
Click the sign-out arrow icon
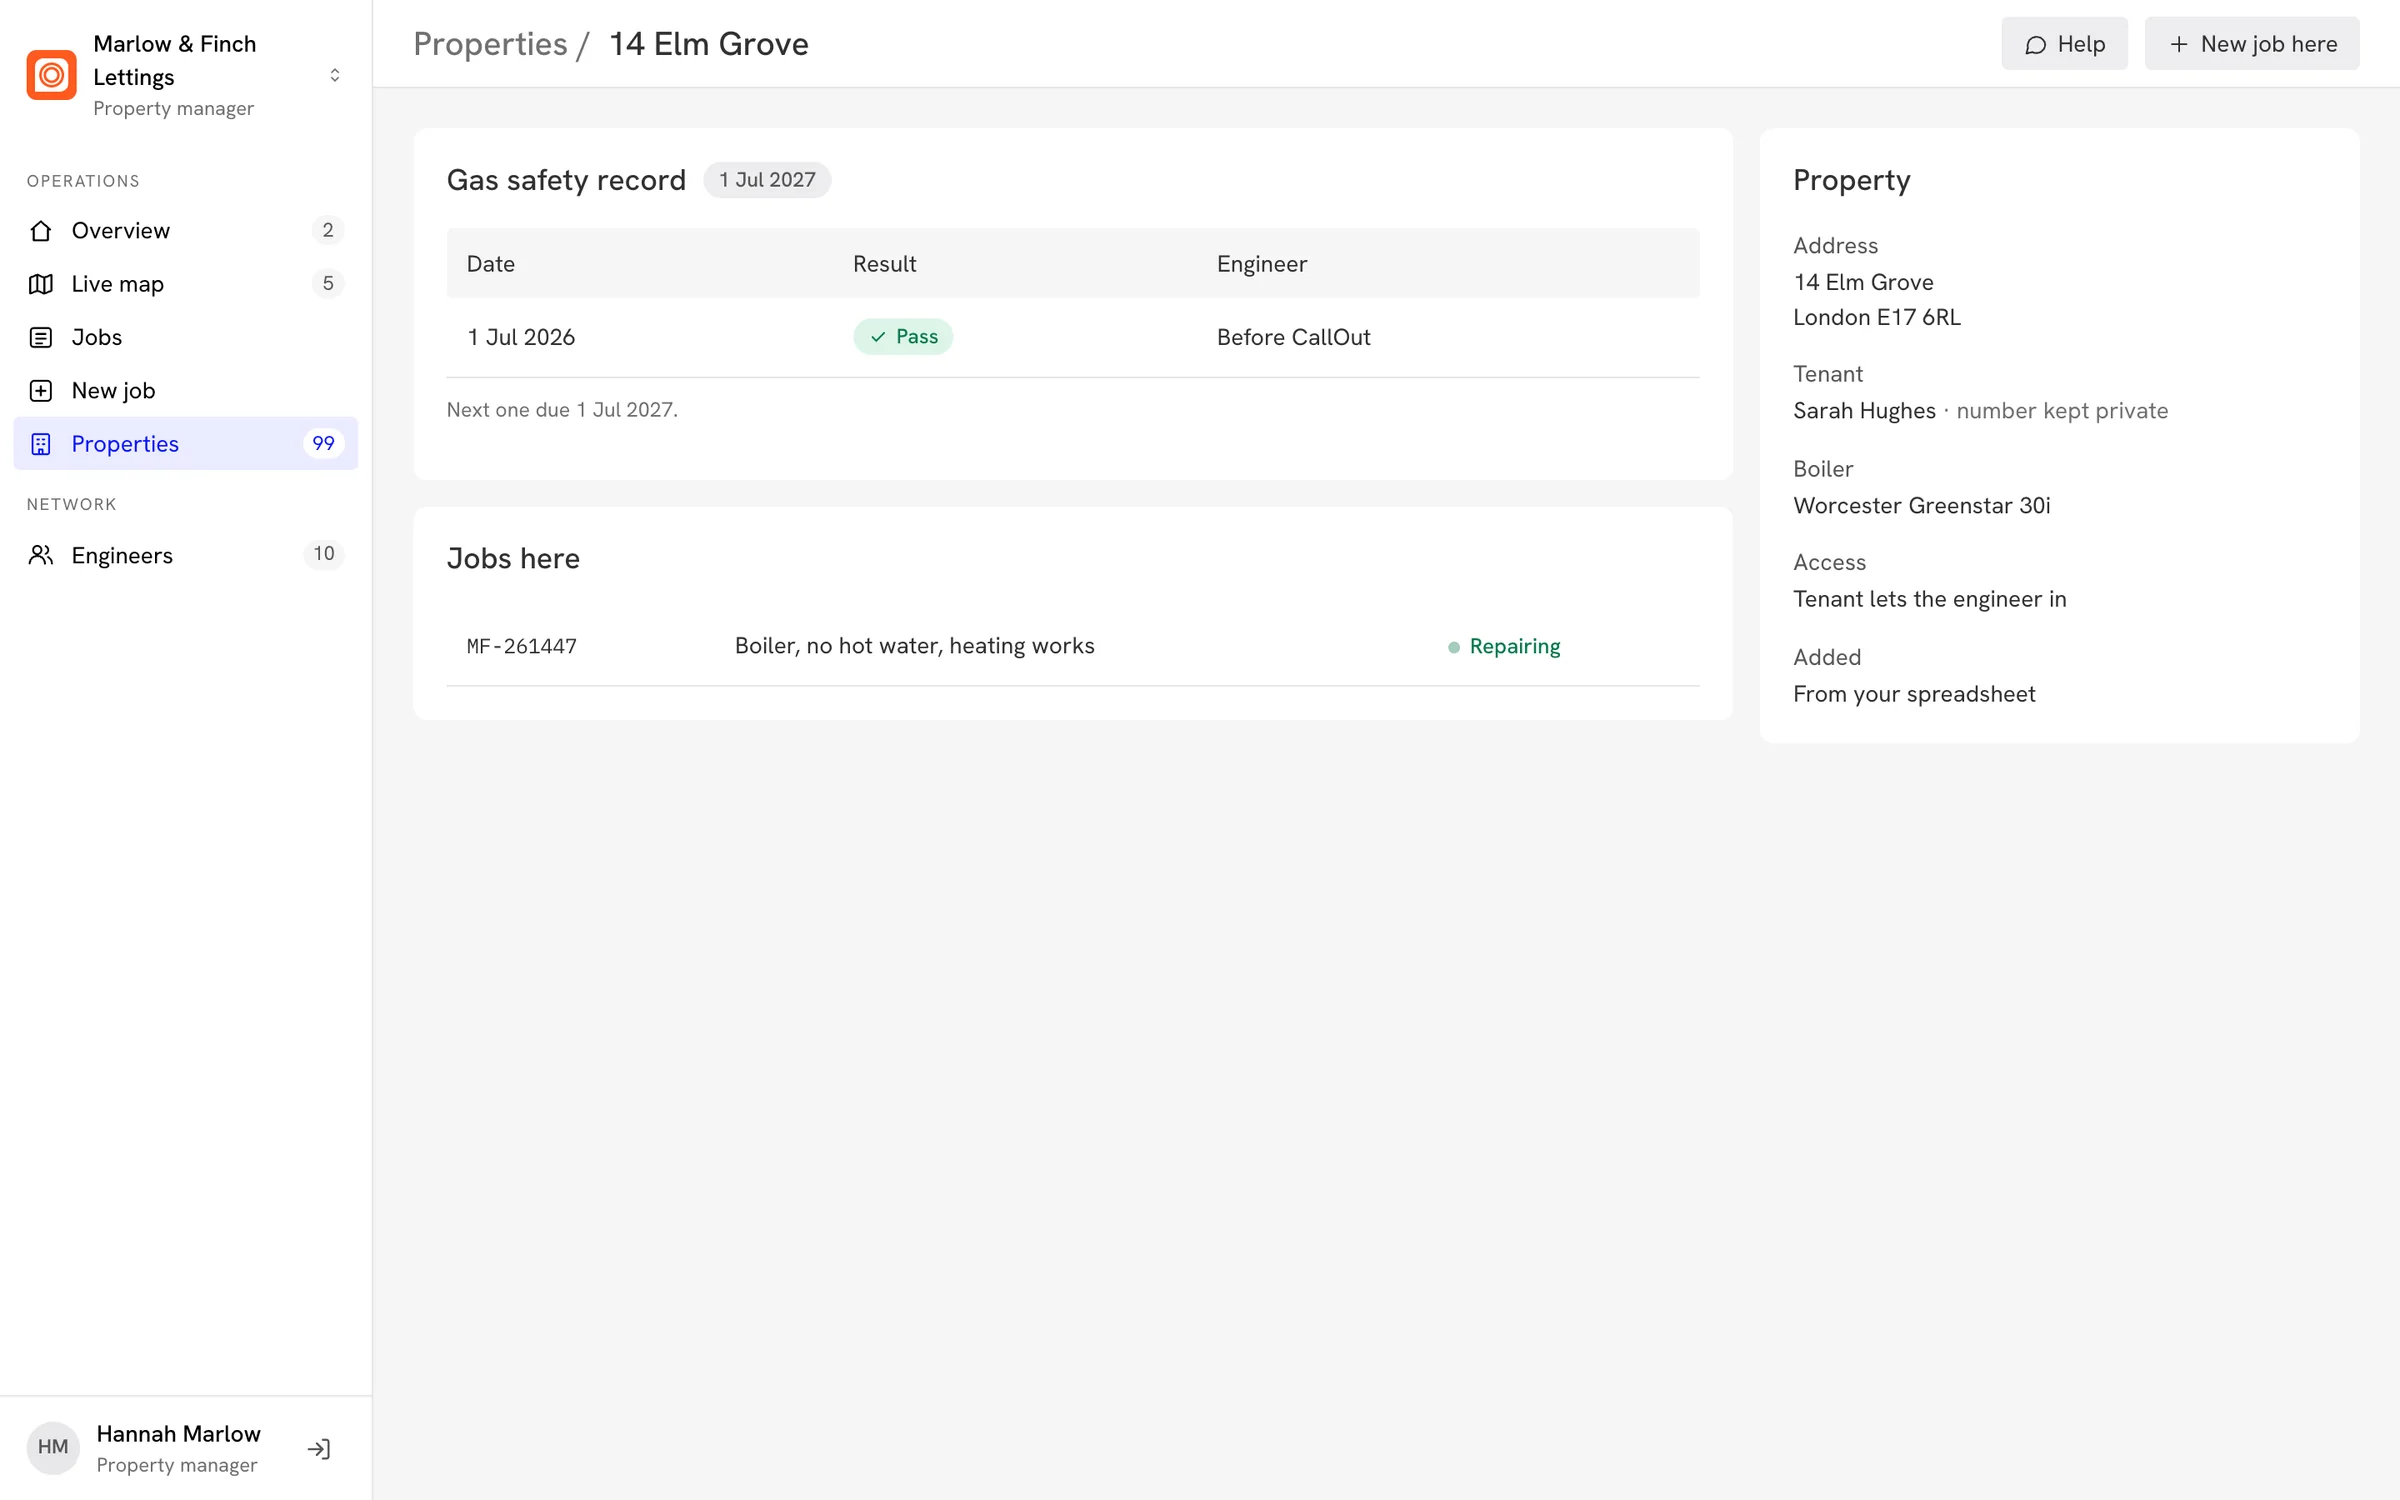(x=319, y=1449)
